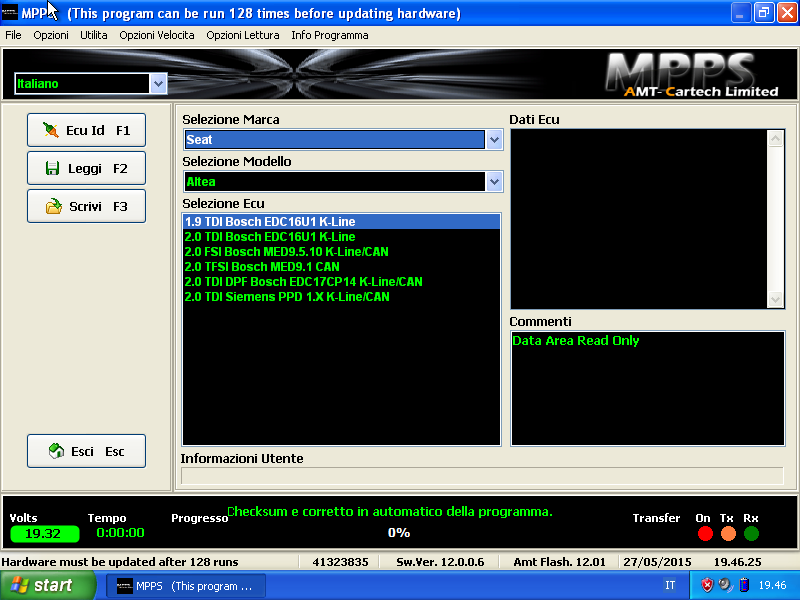This screenshot has height=600, width=800.
Task: Open the Windows start menu
Action: tap(47, 585)
